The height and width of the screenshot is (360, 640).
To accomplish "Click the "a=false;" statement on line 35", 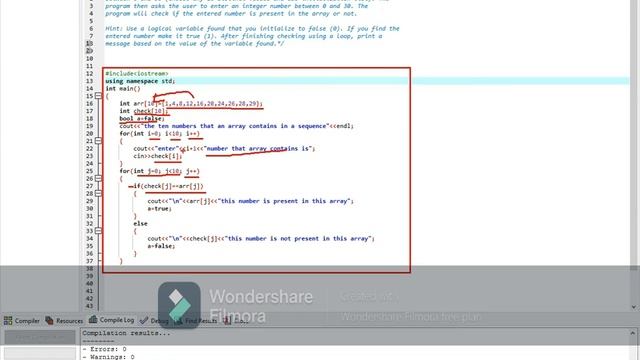I will [x=161, y=246].
